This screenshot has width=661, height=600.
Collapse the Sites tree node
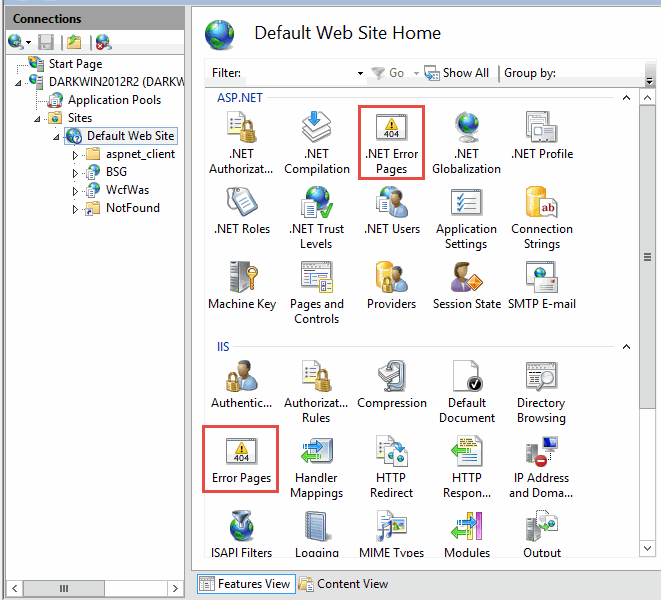pos(38,119)
